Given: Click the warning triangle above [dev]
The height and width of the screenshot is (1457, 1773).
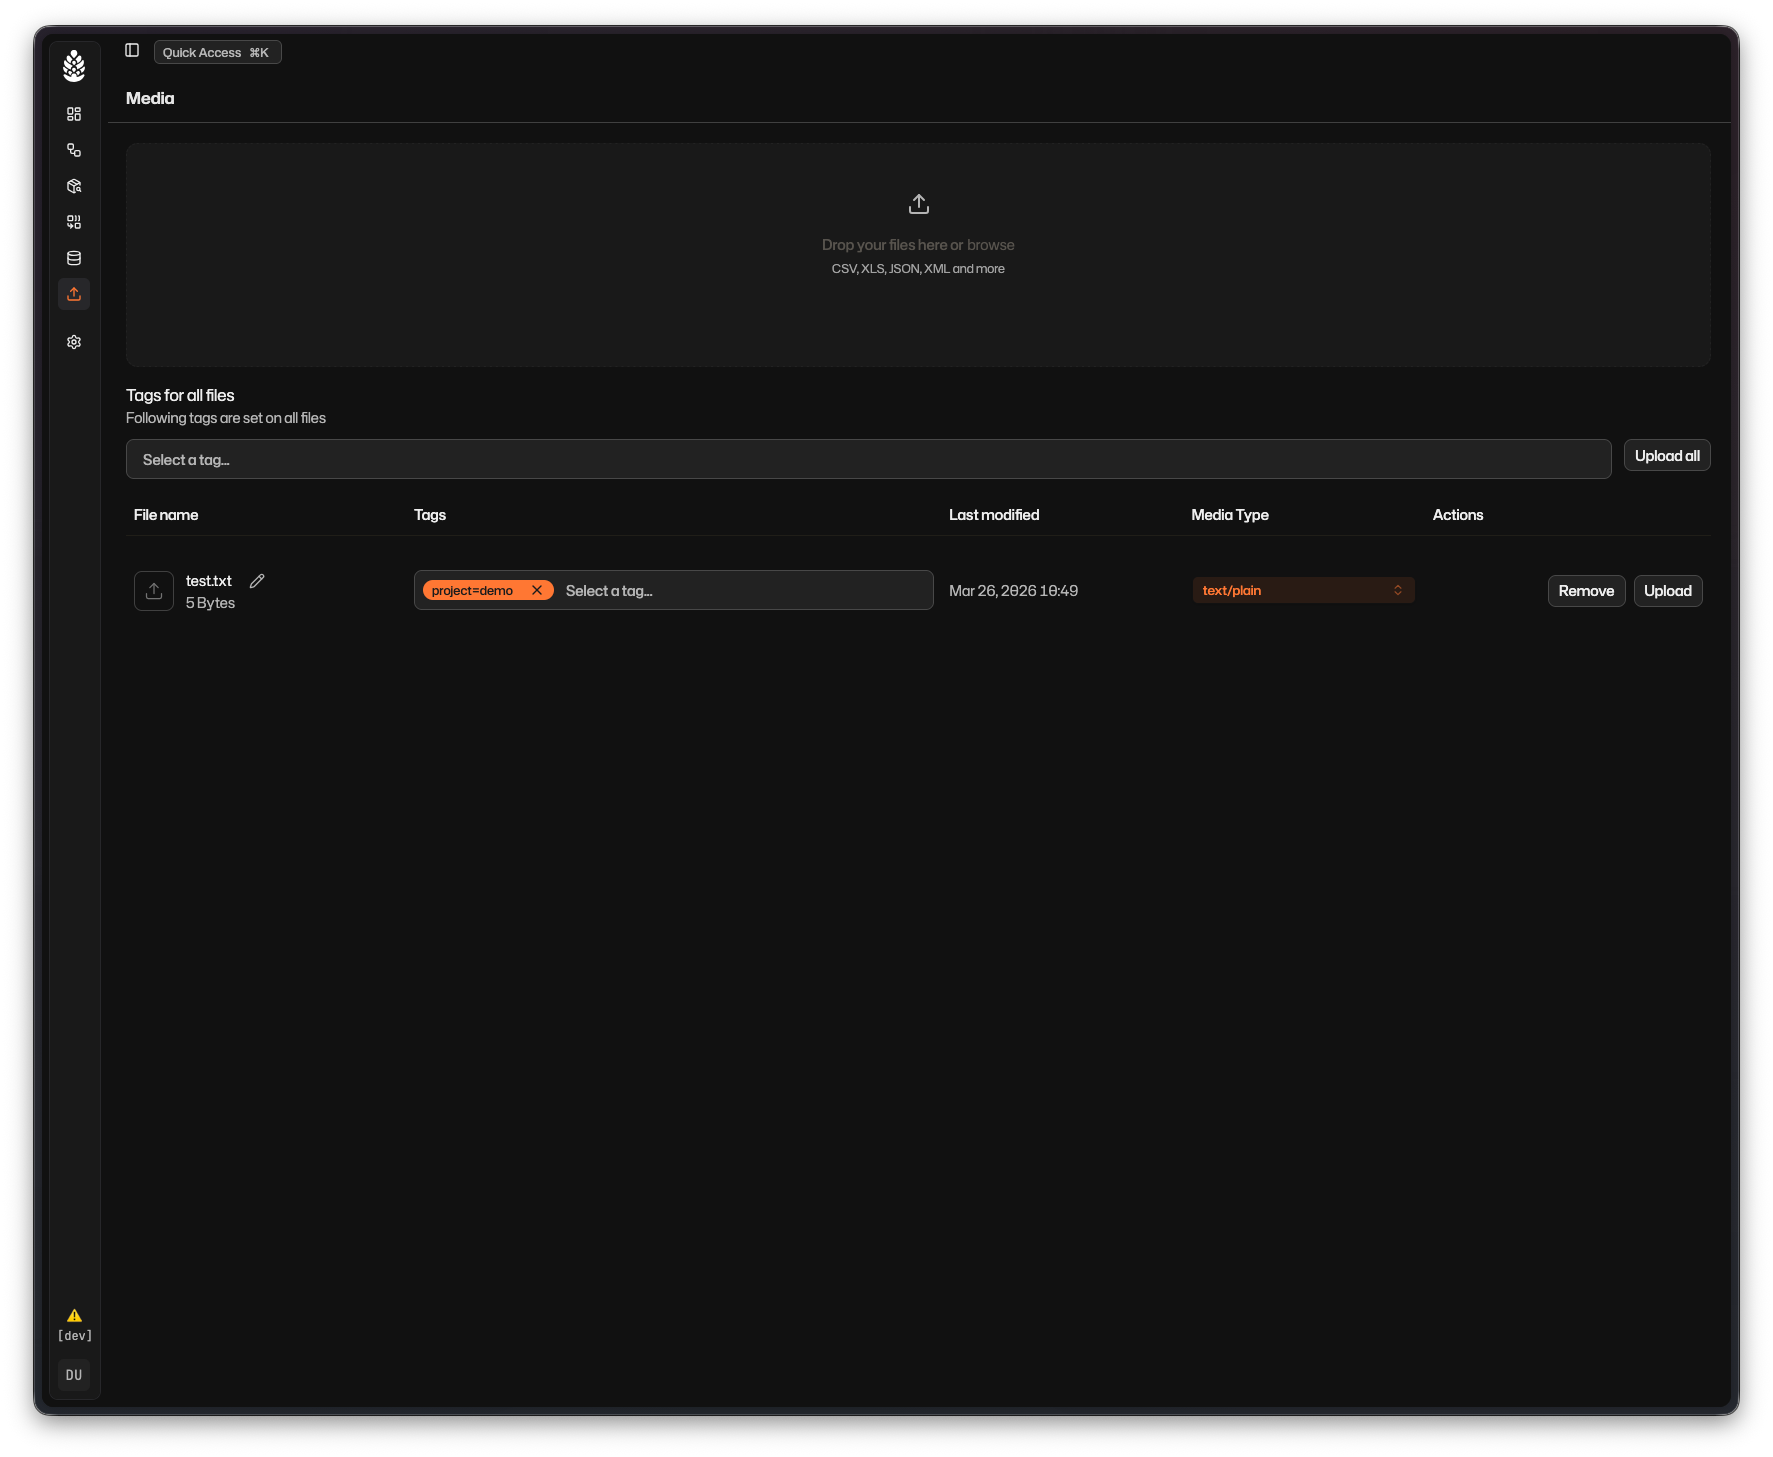Looking at the screenshot, I should coord(74,1315).
